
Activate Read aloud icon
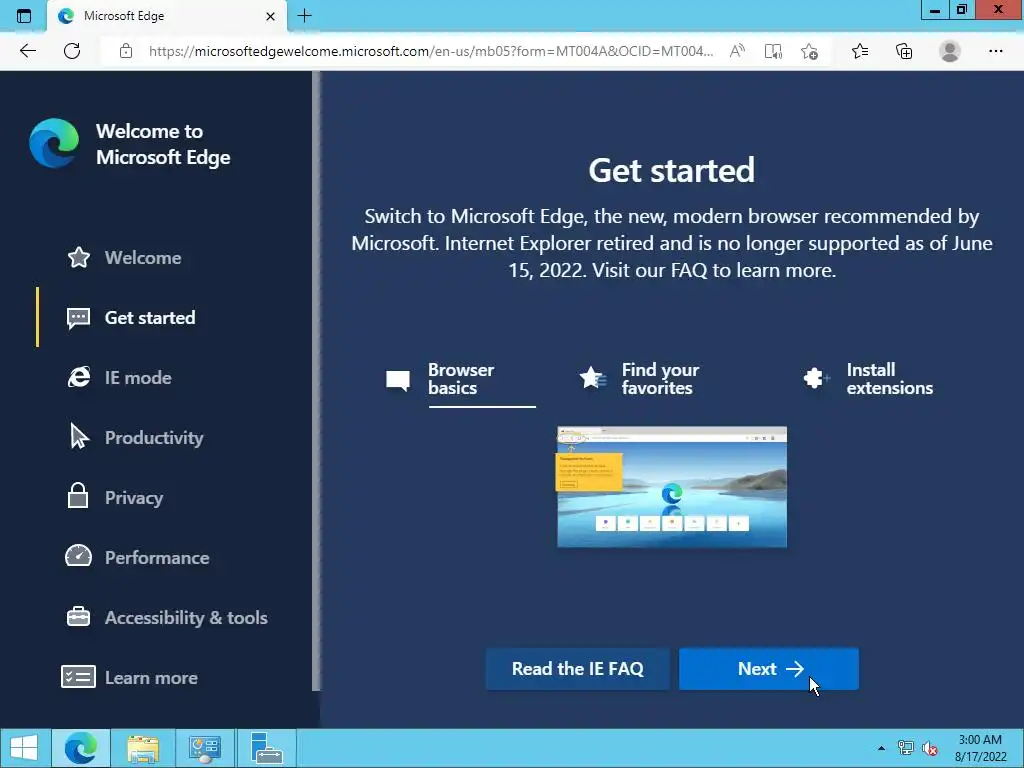coord(737,51)
